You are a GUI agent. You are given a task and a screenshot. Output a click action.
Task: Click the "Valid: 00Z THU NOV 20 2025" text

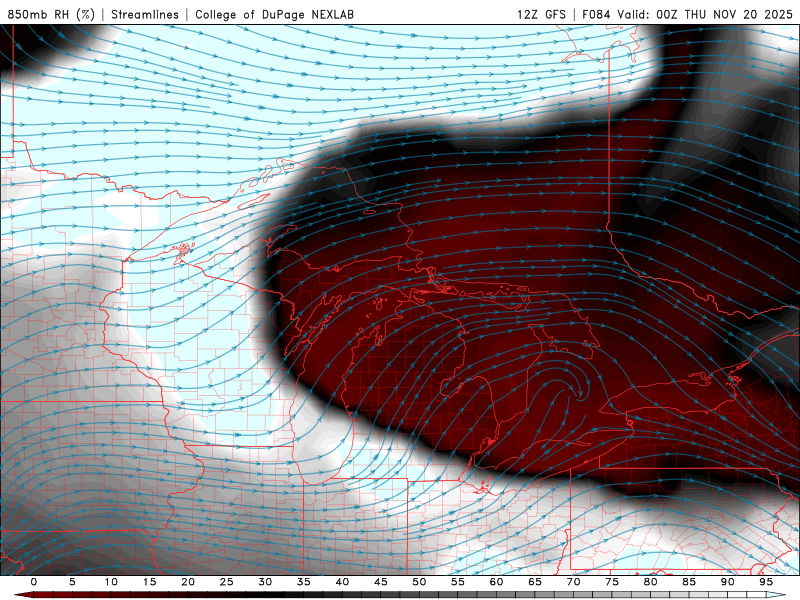pos(705,14)
